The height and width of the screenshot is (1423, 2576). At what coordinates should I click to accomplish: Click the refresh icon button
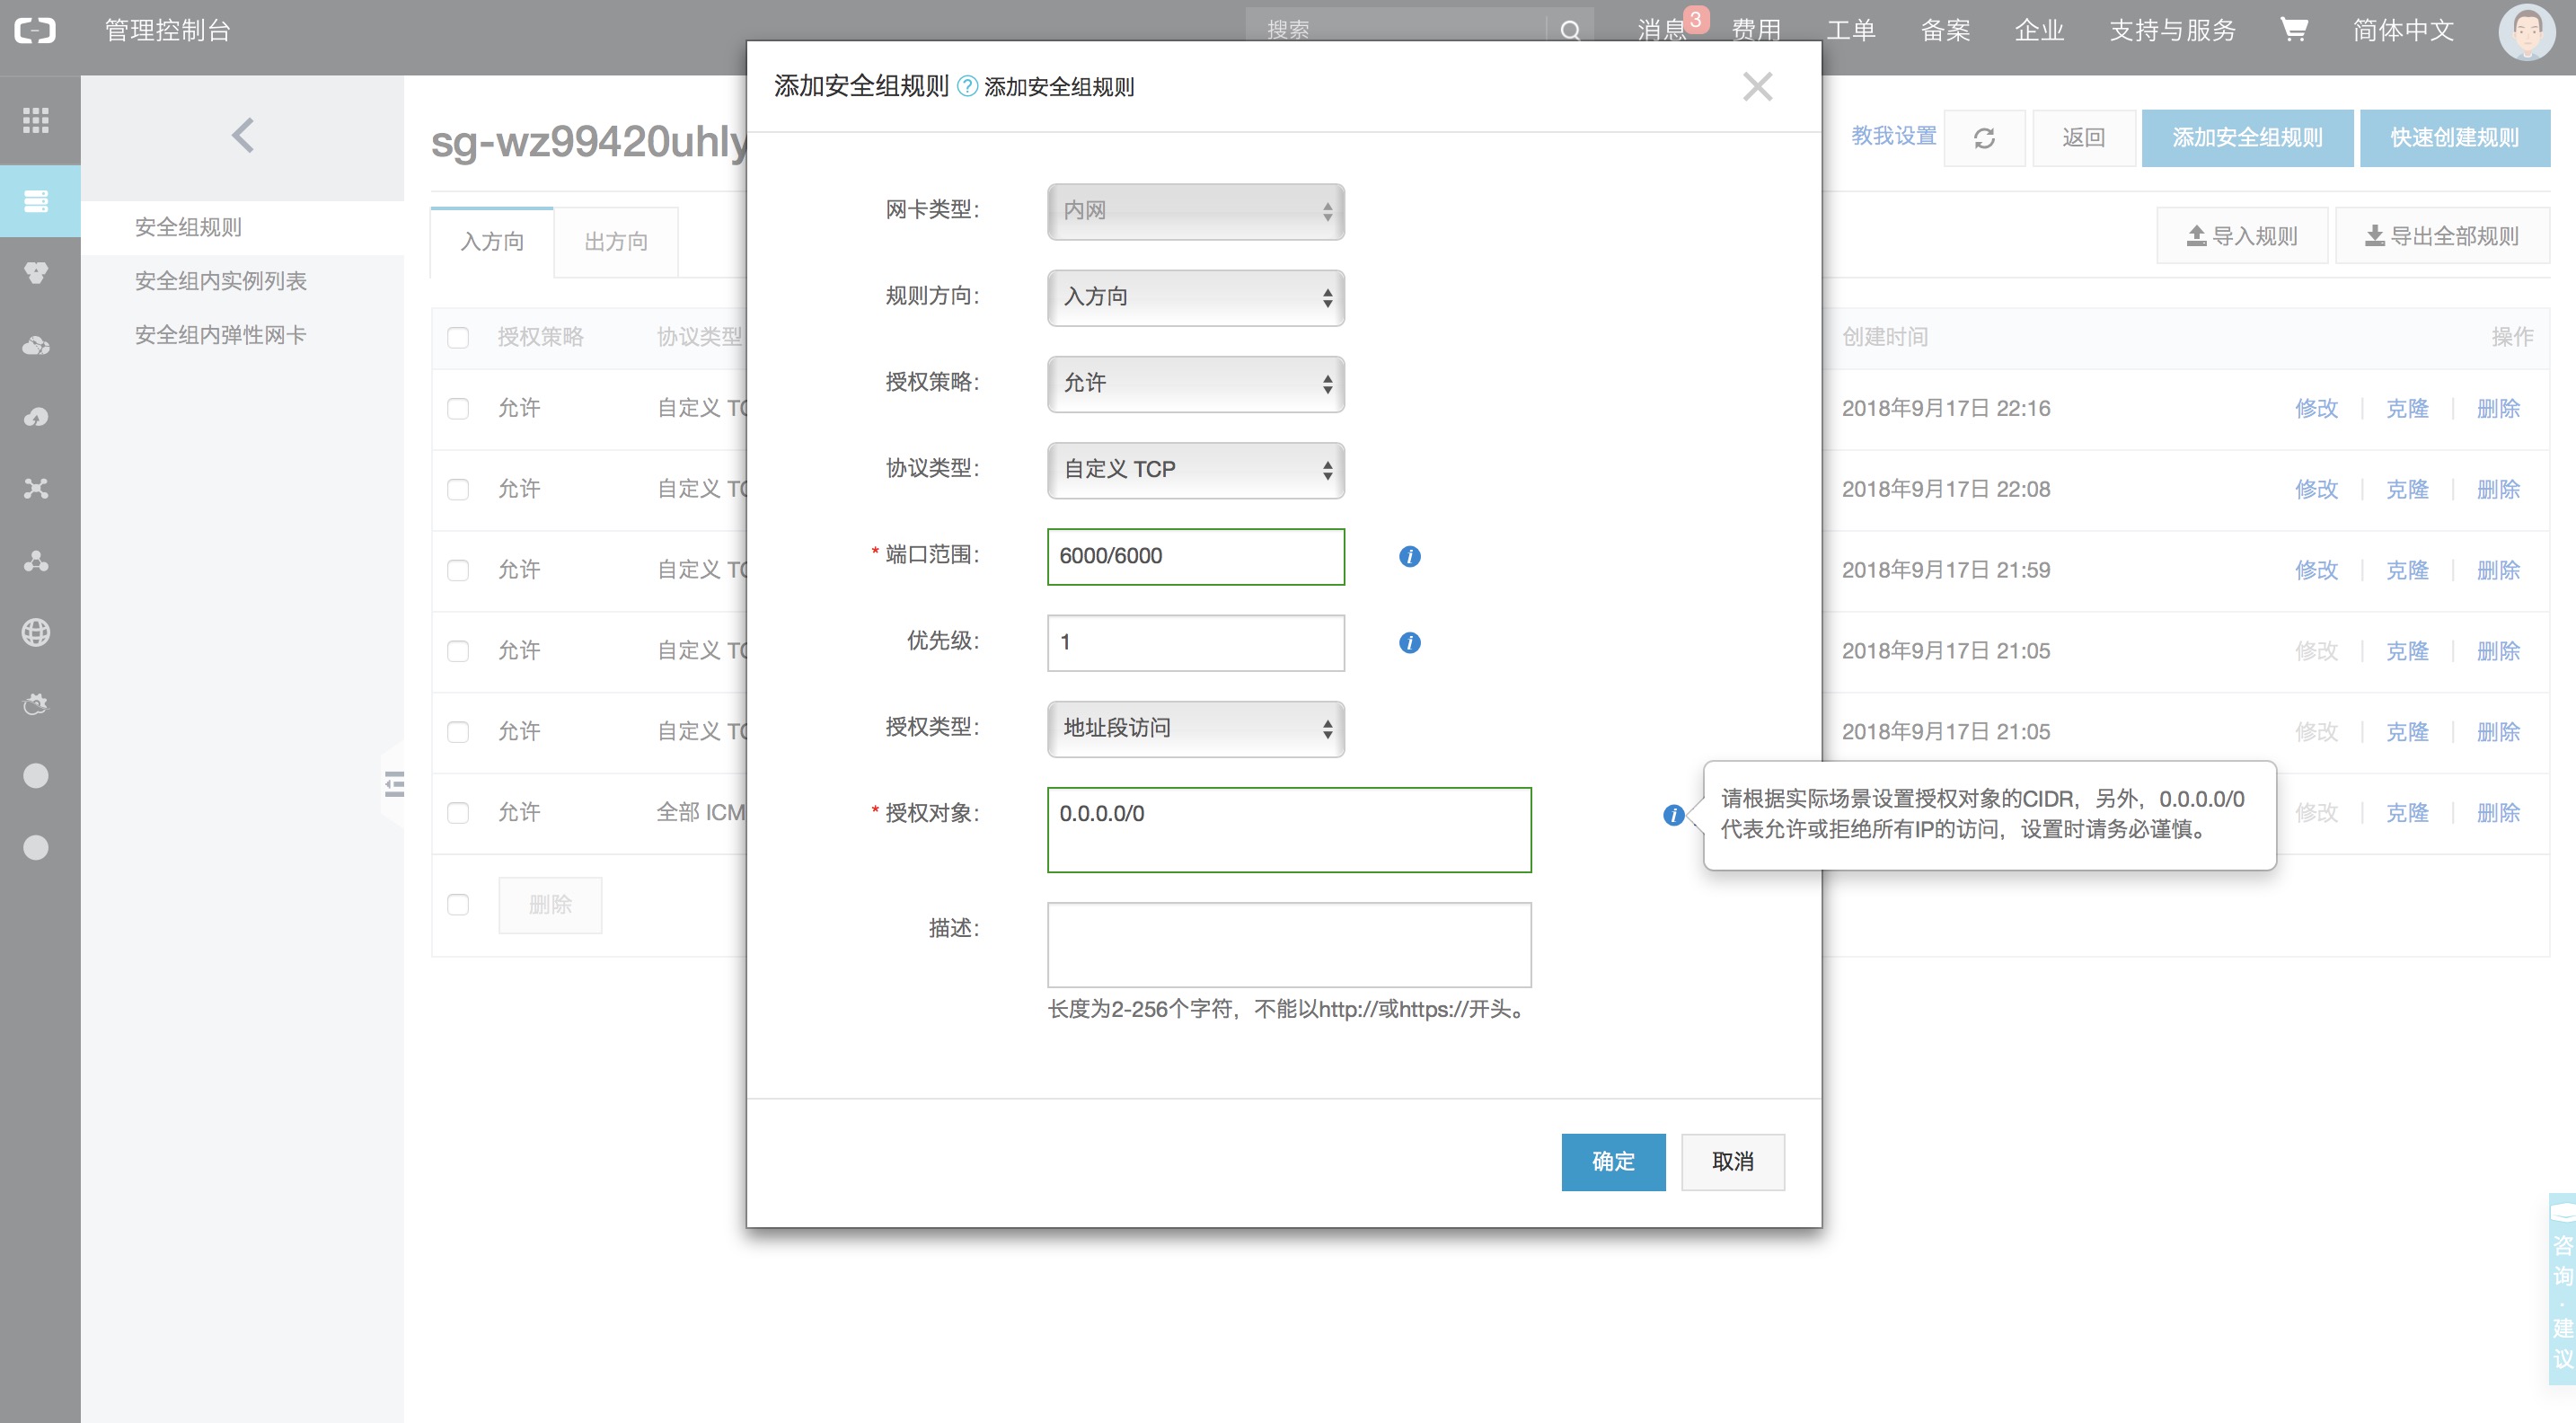[1984, 138]
